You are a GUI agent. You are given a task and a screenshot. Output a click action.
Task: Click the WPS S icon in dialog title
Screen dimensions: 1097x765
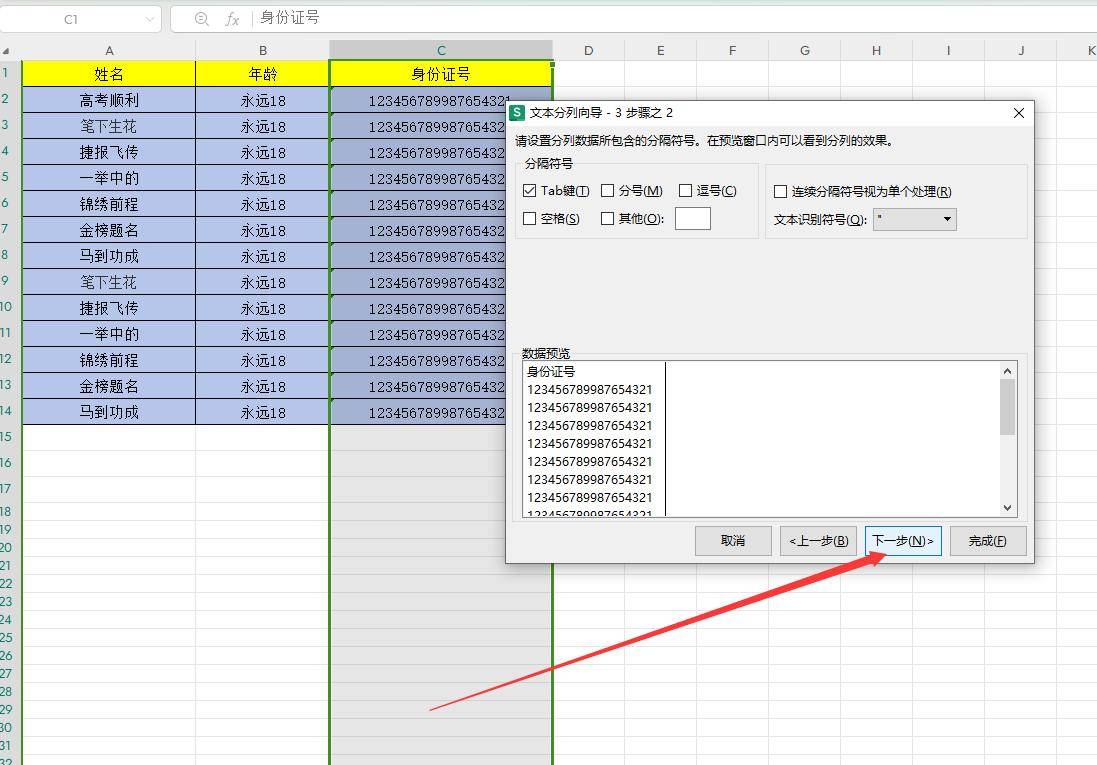(x=517, y=113)
